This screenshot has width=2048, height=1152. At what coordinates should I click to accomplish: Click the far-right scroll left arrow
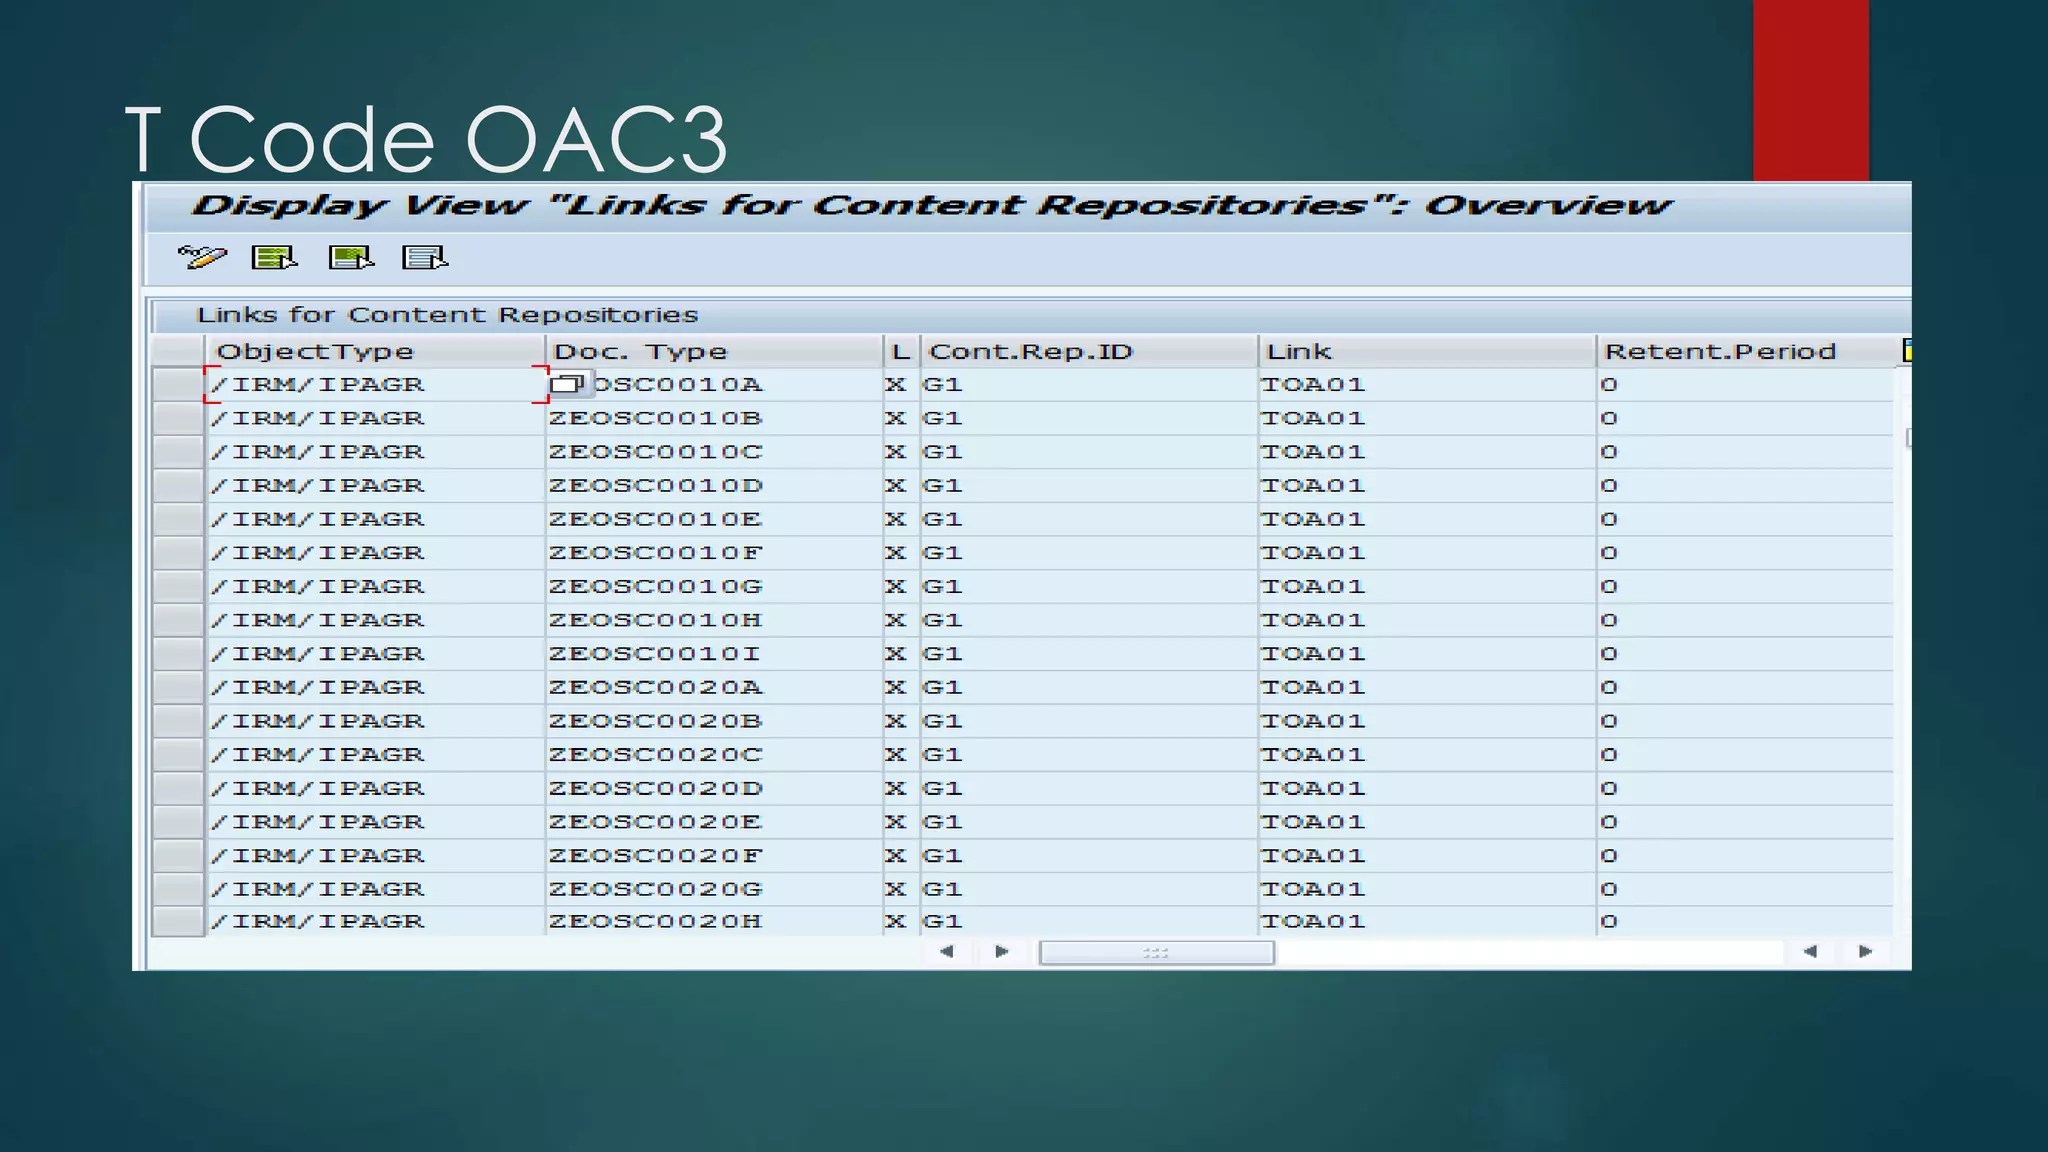pyautogui.click(x=1810, y=952)
